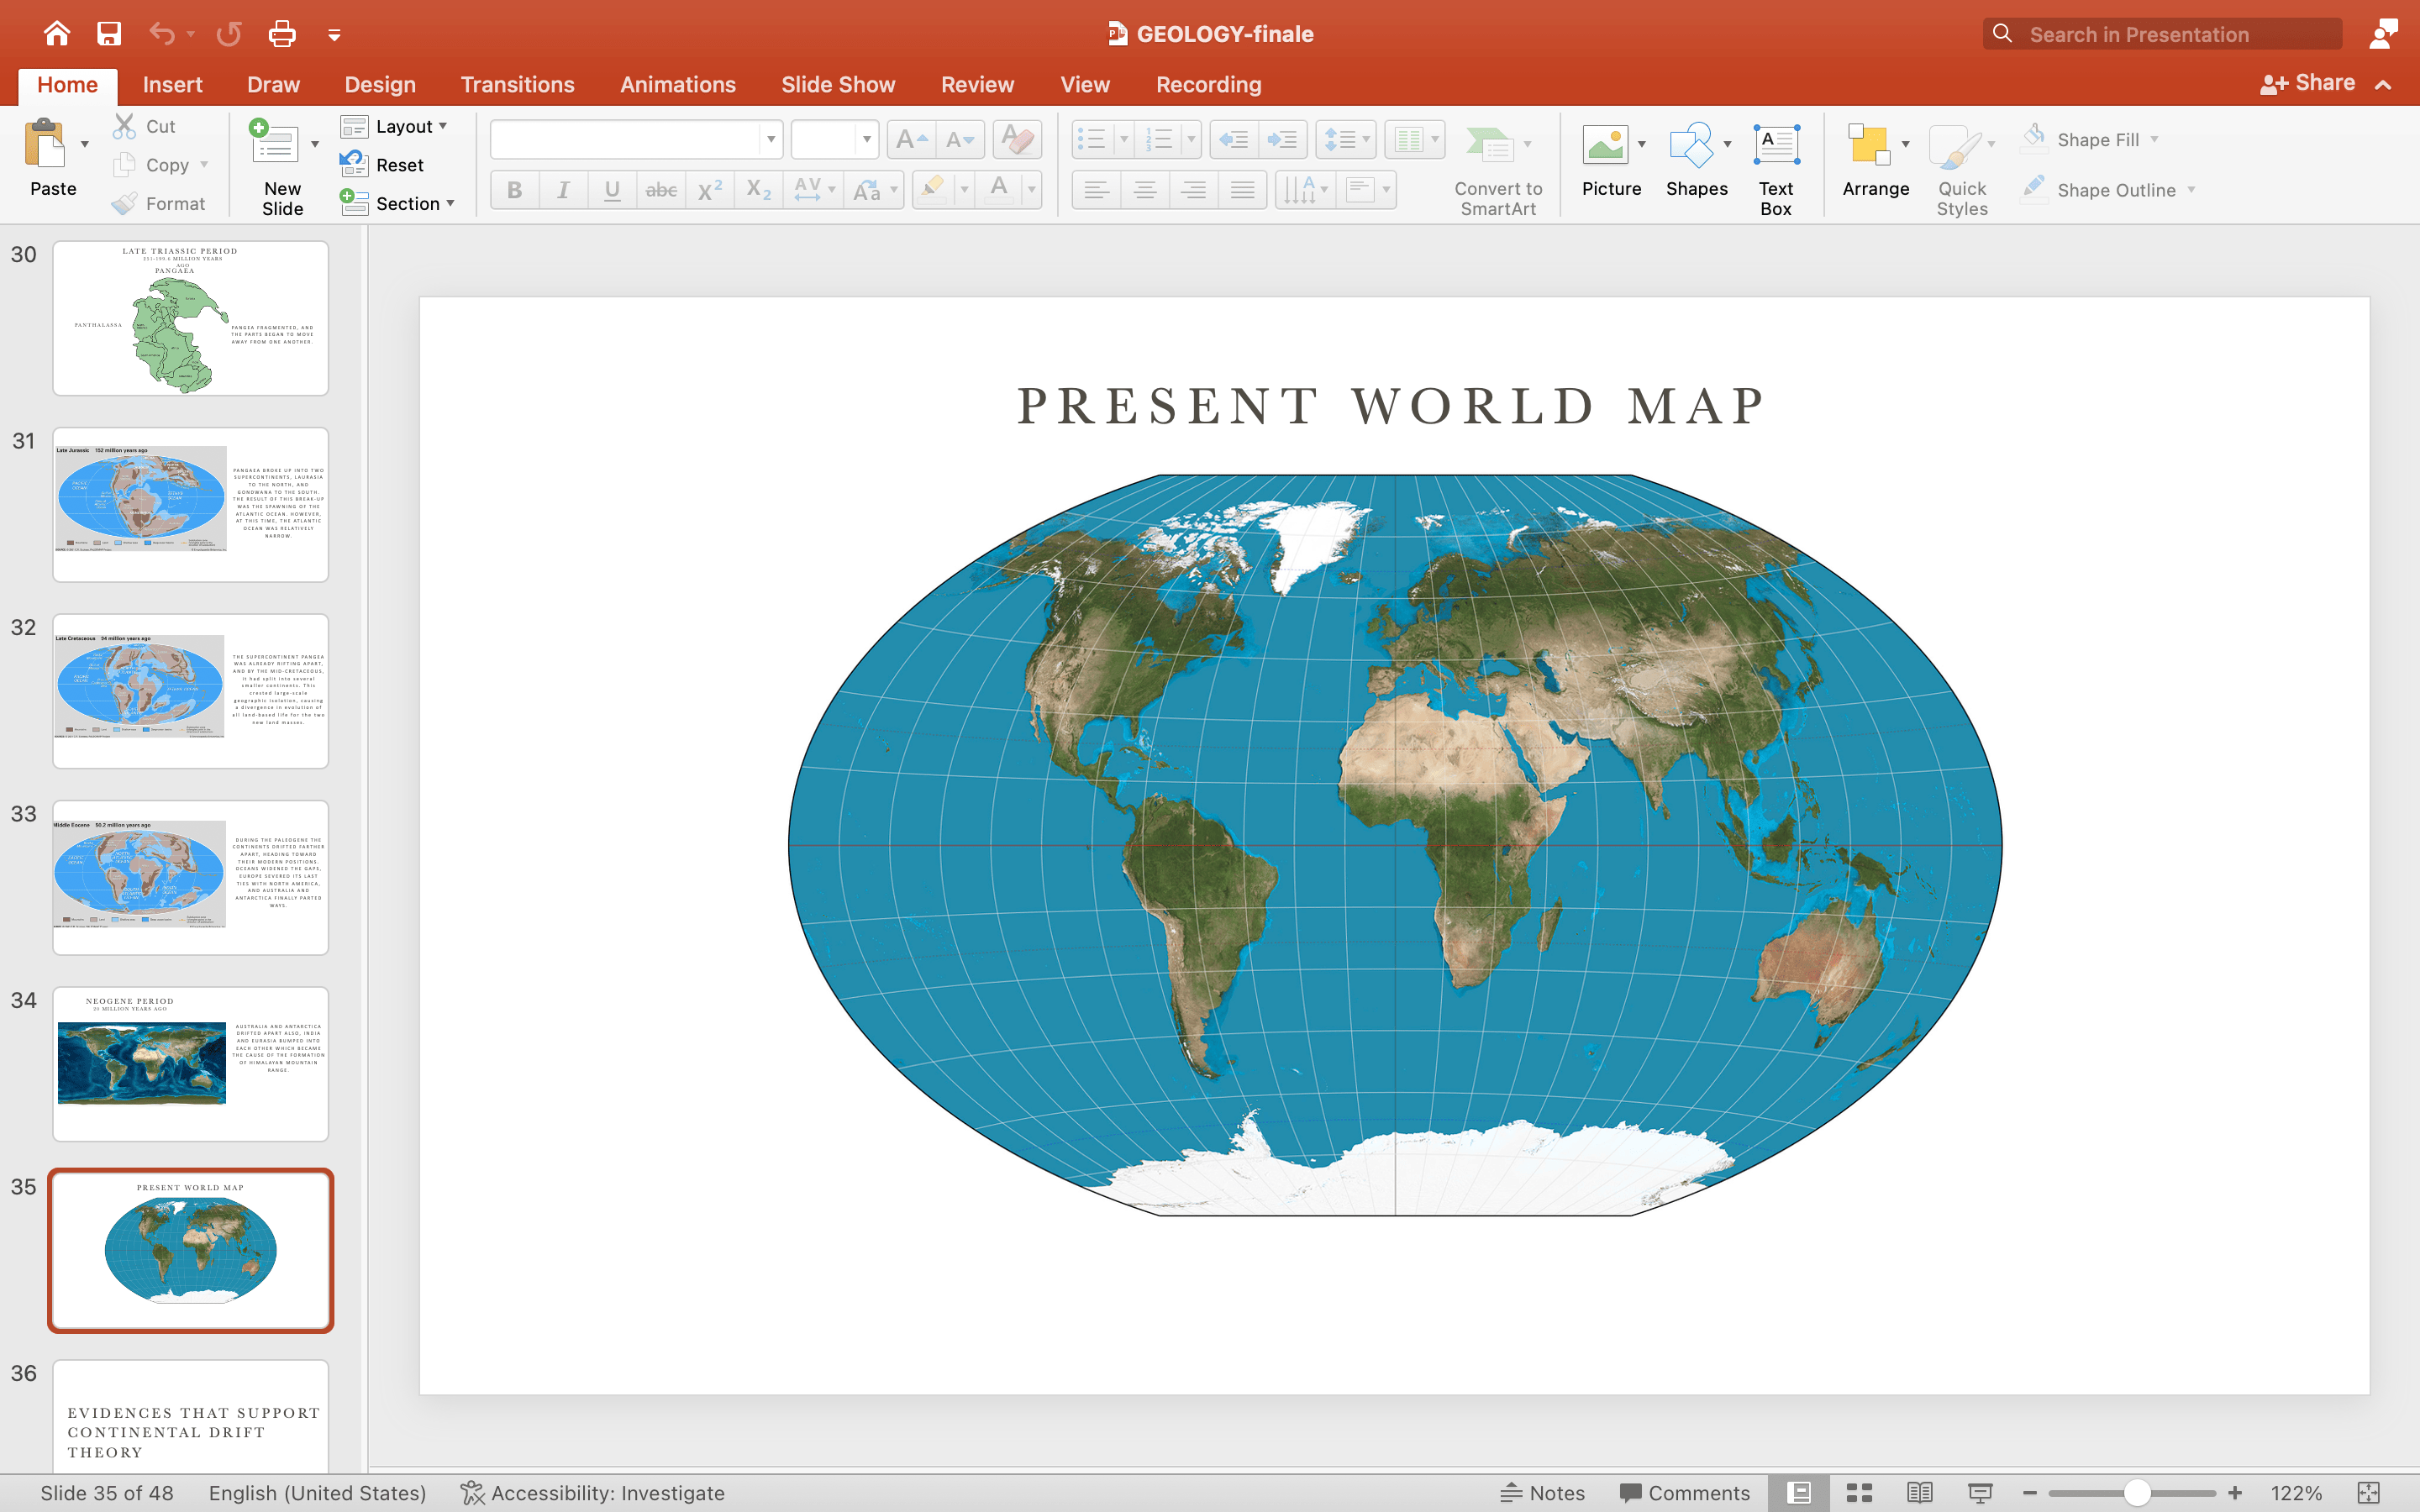Decrease the list indent level
2420x1512 pixels.
1234,139
